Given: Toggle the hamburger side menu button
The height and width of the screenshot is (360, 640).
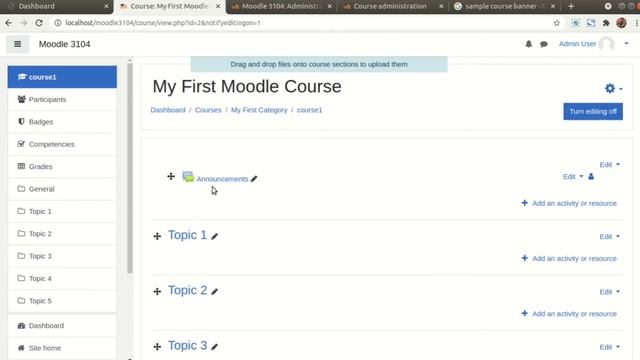Looking at the screenshot, I should click(18, 44).
